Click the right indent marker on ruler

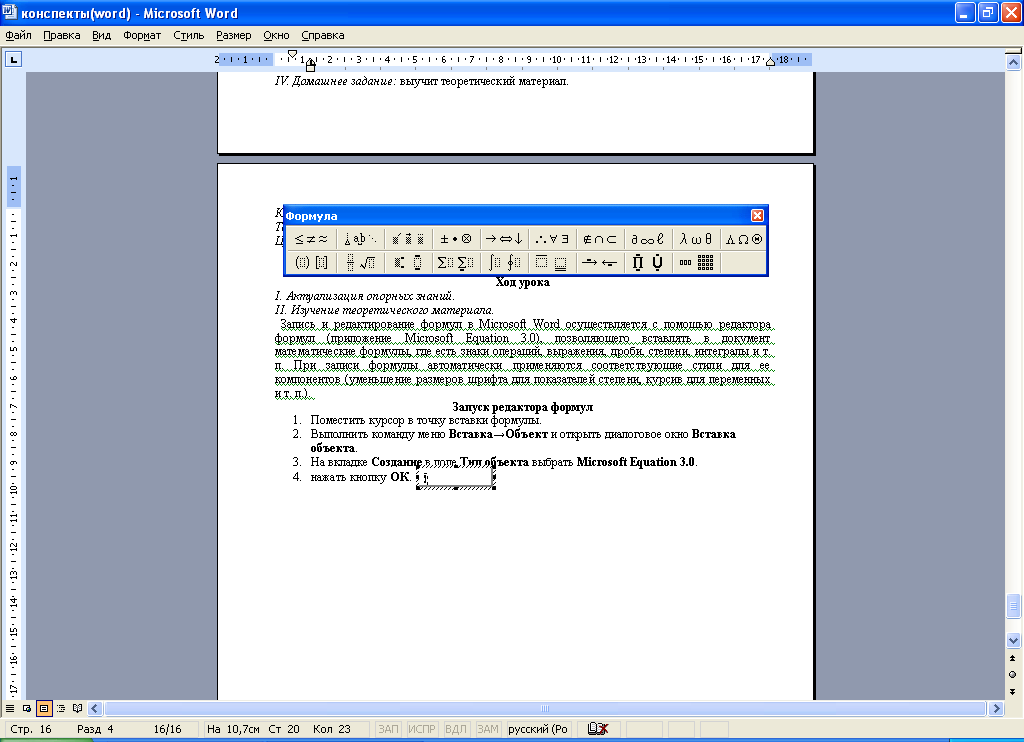770,62
